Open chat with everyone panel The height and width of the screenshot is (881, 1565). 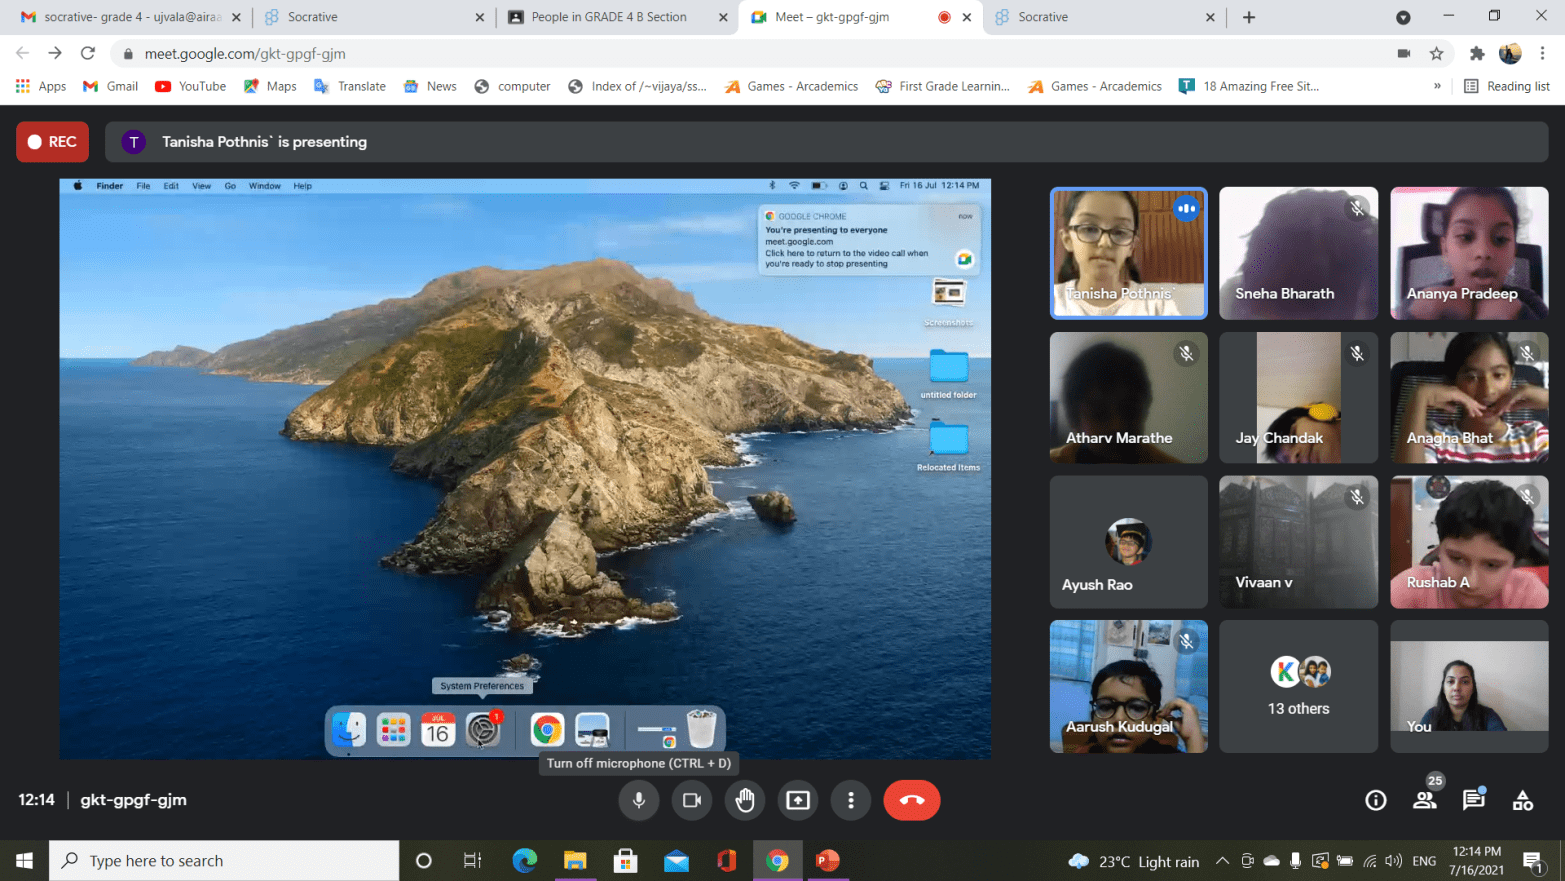tap(1473, 800)
